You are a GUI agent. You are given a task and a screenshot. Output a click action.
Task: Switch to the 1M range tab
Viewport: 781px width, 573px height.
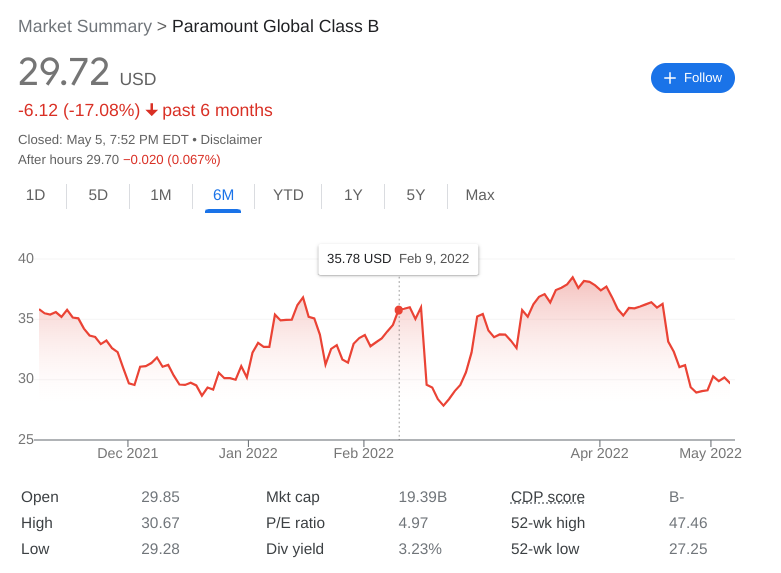(161, 195)
